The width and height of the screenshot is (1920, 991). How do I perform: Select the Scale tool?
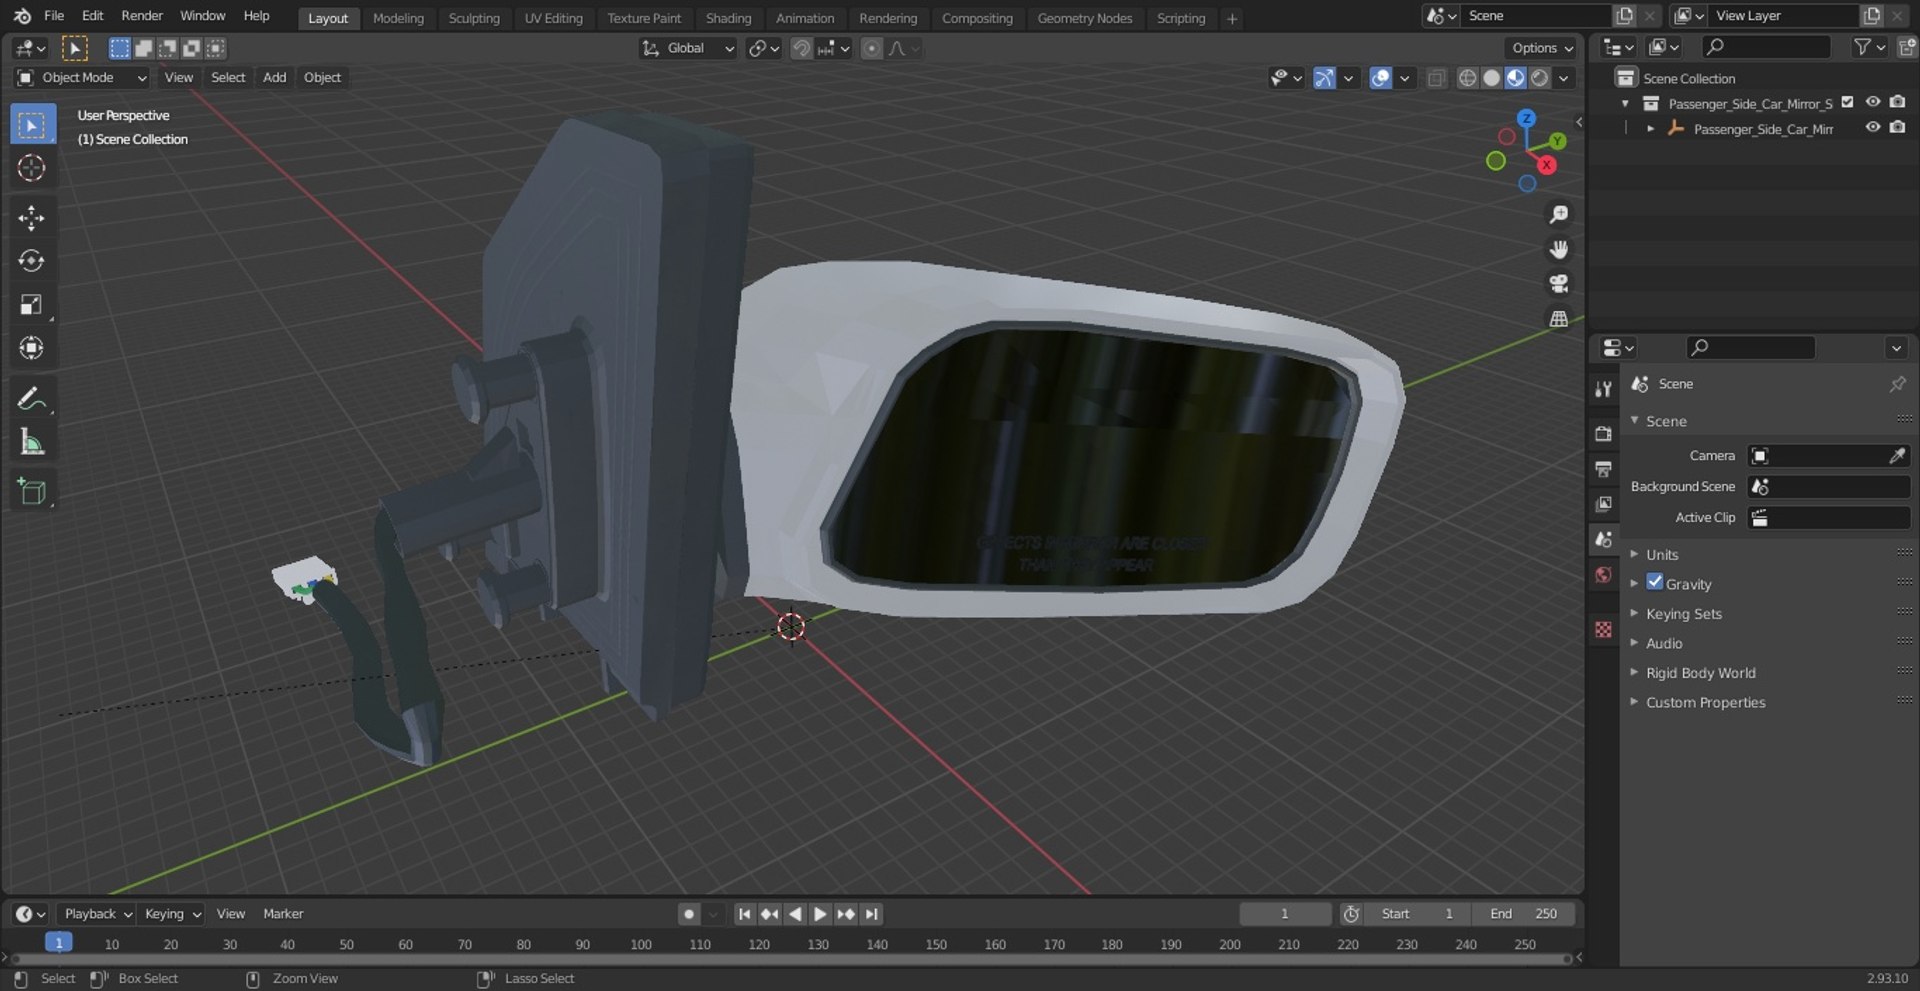click(31, 305)
